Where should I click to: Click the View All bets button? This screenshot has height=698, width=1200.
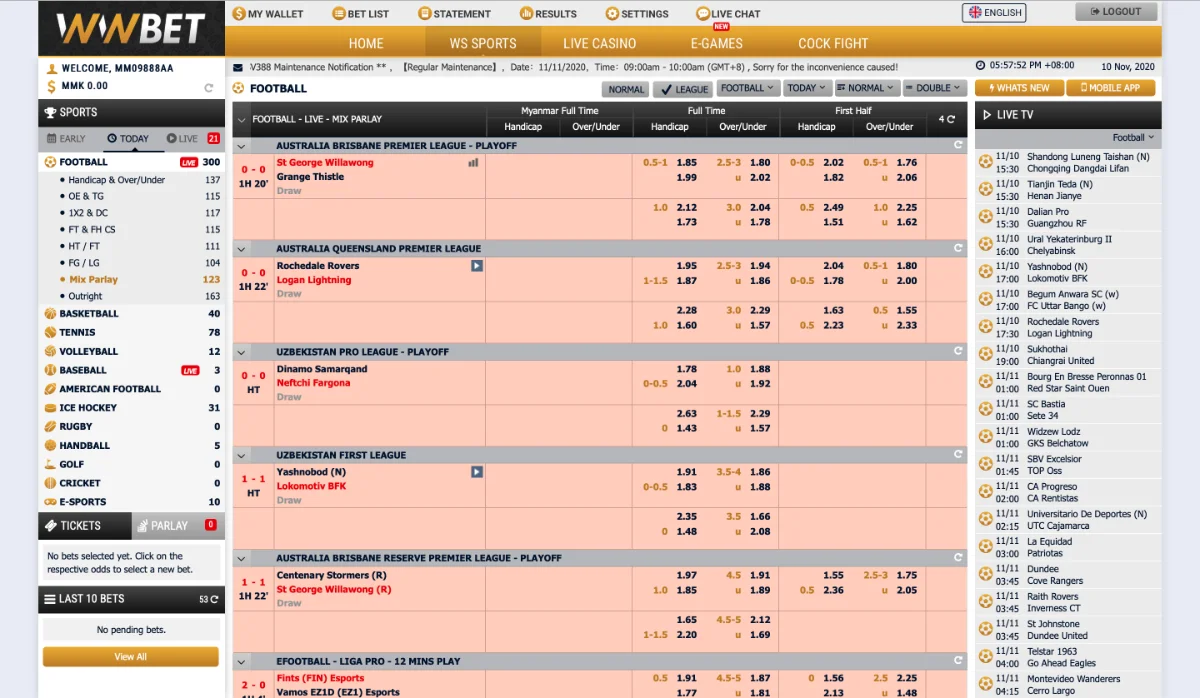pos(131,657)
